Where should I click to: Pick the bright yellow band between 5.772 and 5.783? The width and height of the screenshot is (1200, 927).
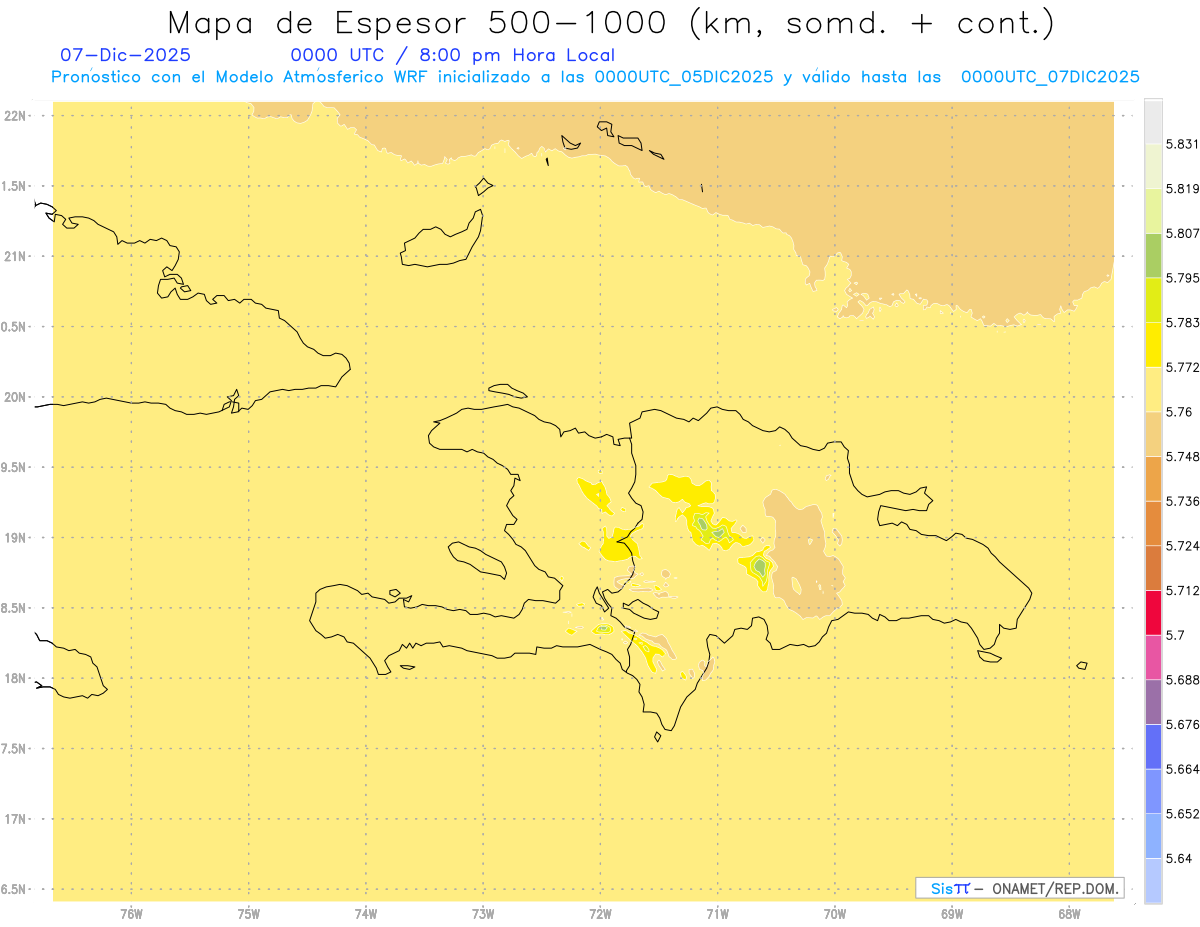coord(1153,344)
